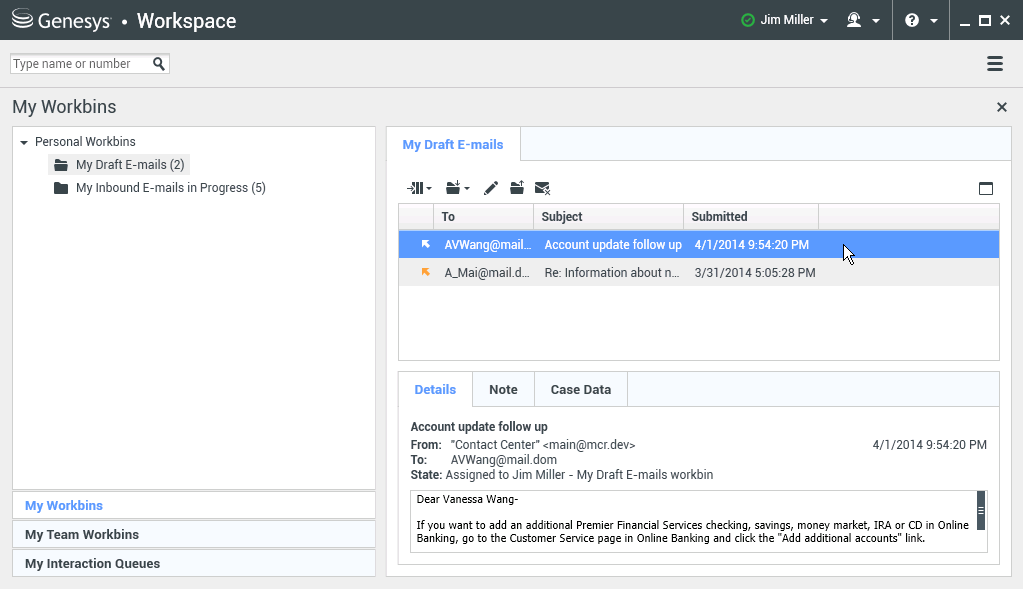Click the delete e-mail envelope icon

542,188
